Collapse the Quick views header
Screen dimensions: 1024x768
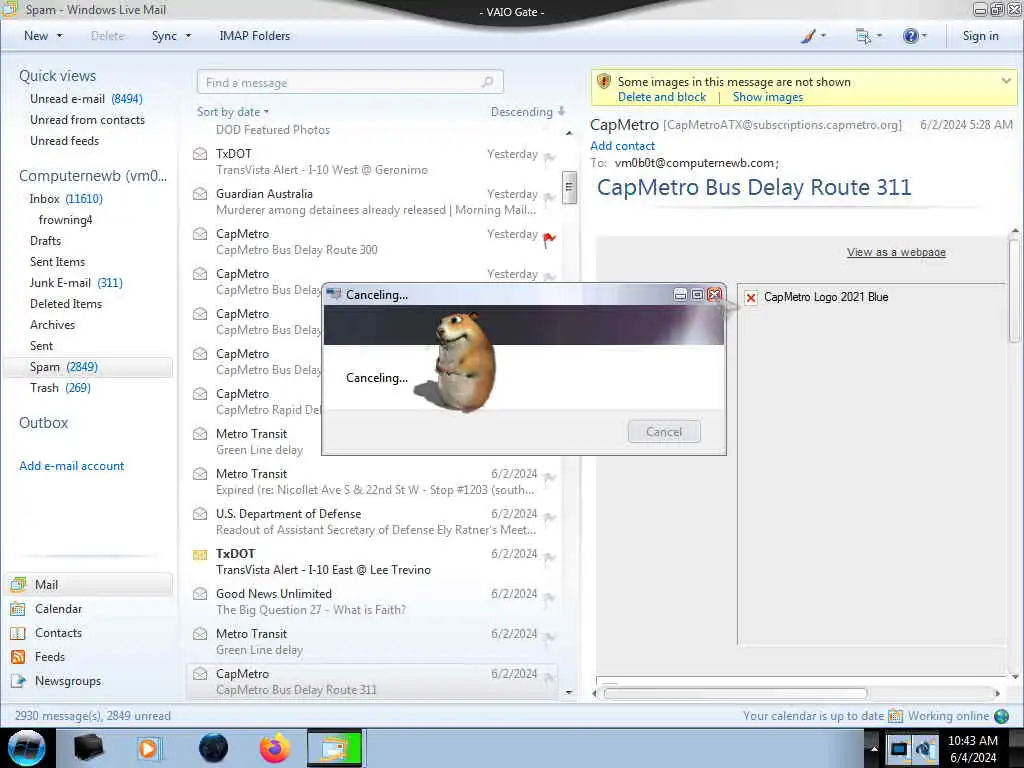pos(57,76)
